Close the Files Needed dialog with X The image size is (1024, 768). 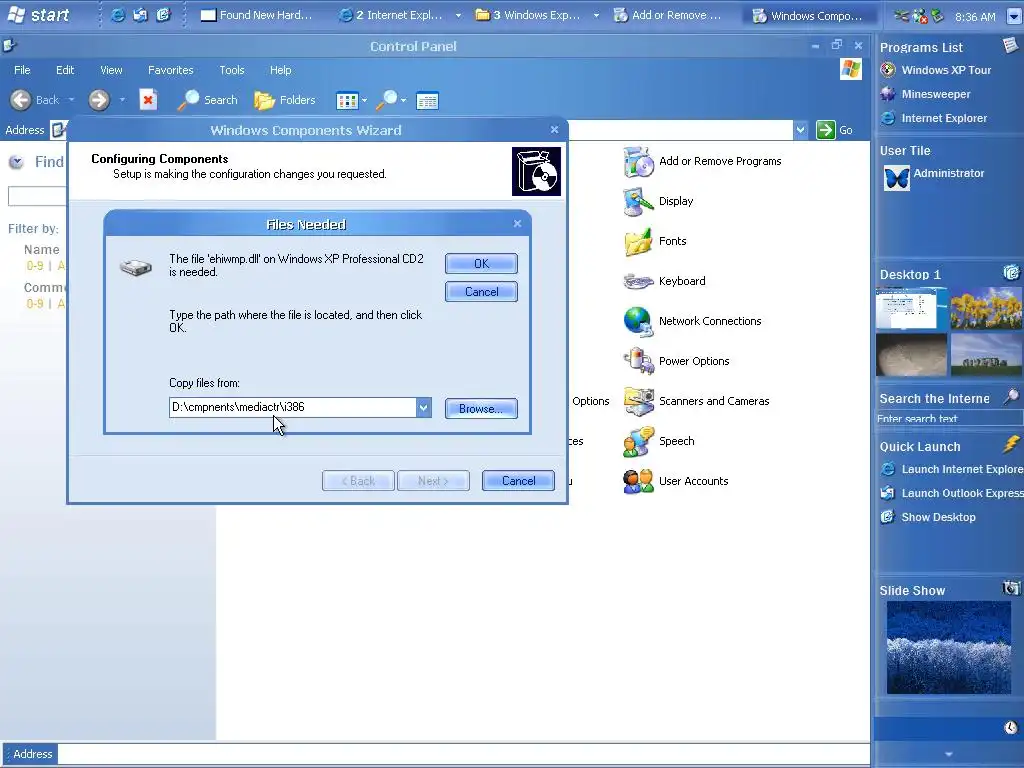click(x=517, y=224)
